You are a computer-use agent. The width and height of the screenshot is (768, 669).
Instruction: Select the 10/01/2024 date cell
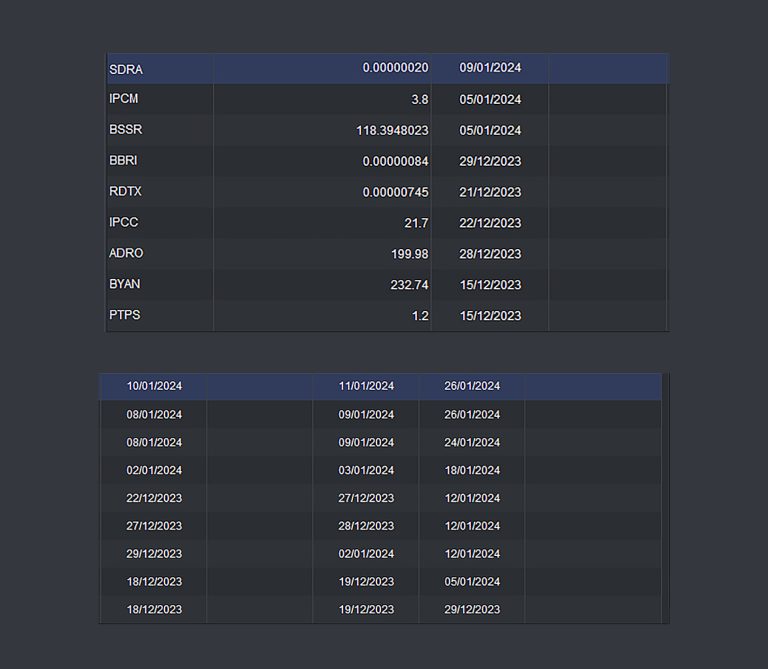tap(154, 386)
